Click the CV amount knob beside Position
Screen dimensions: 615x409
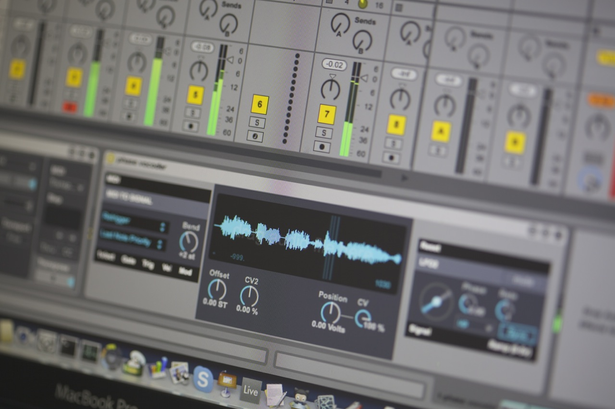[363, 319]
